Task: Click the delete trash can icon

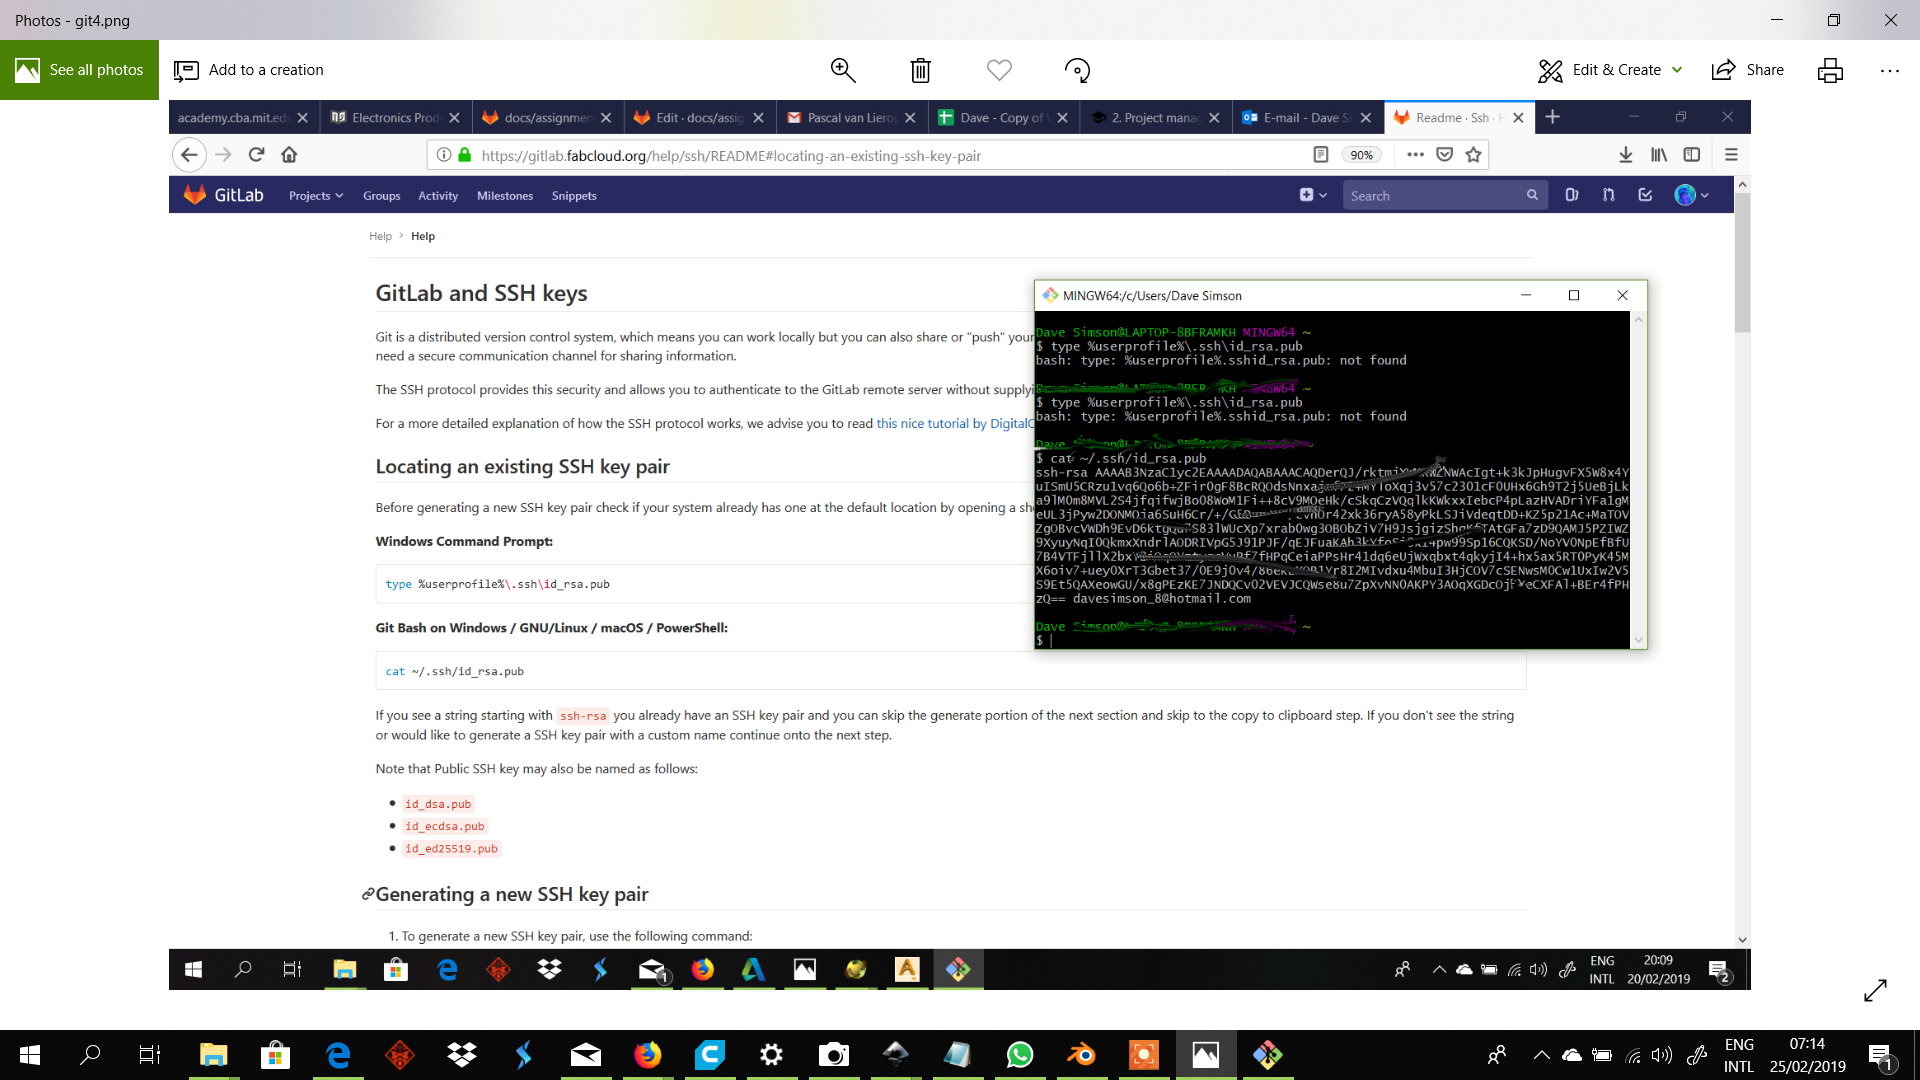Action: tap(920, 70)
